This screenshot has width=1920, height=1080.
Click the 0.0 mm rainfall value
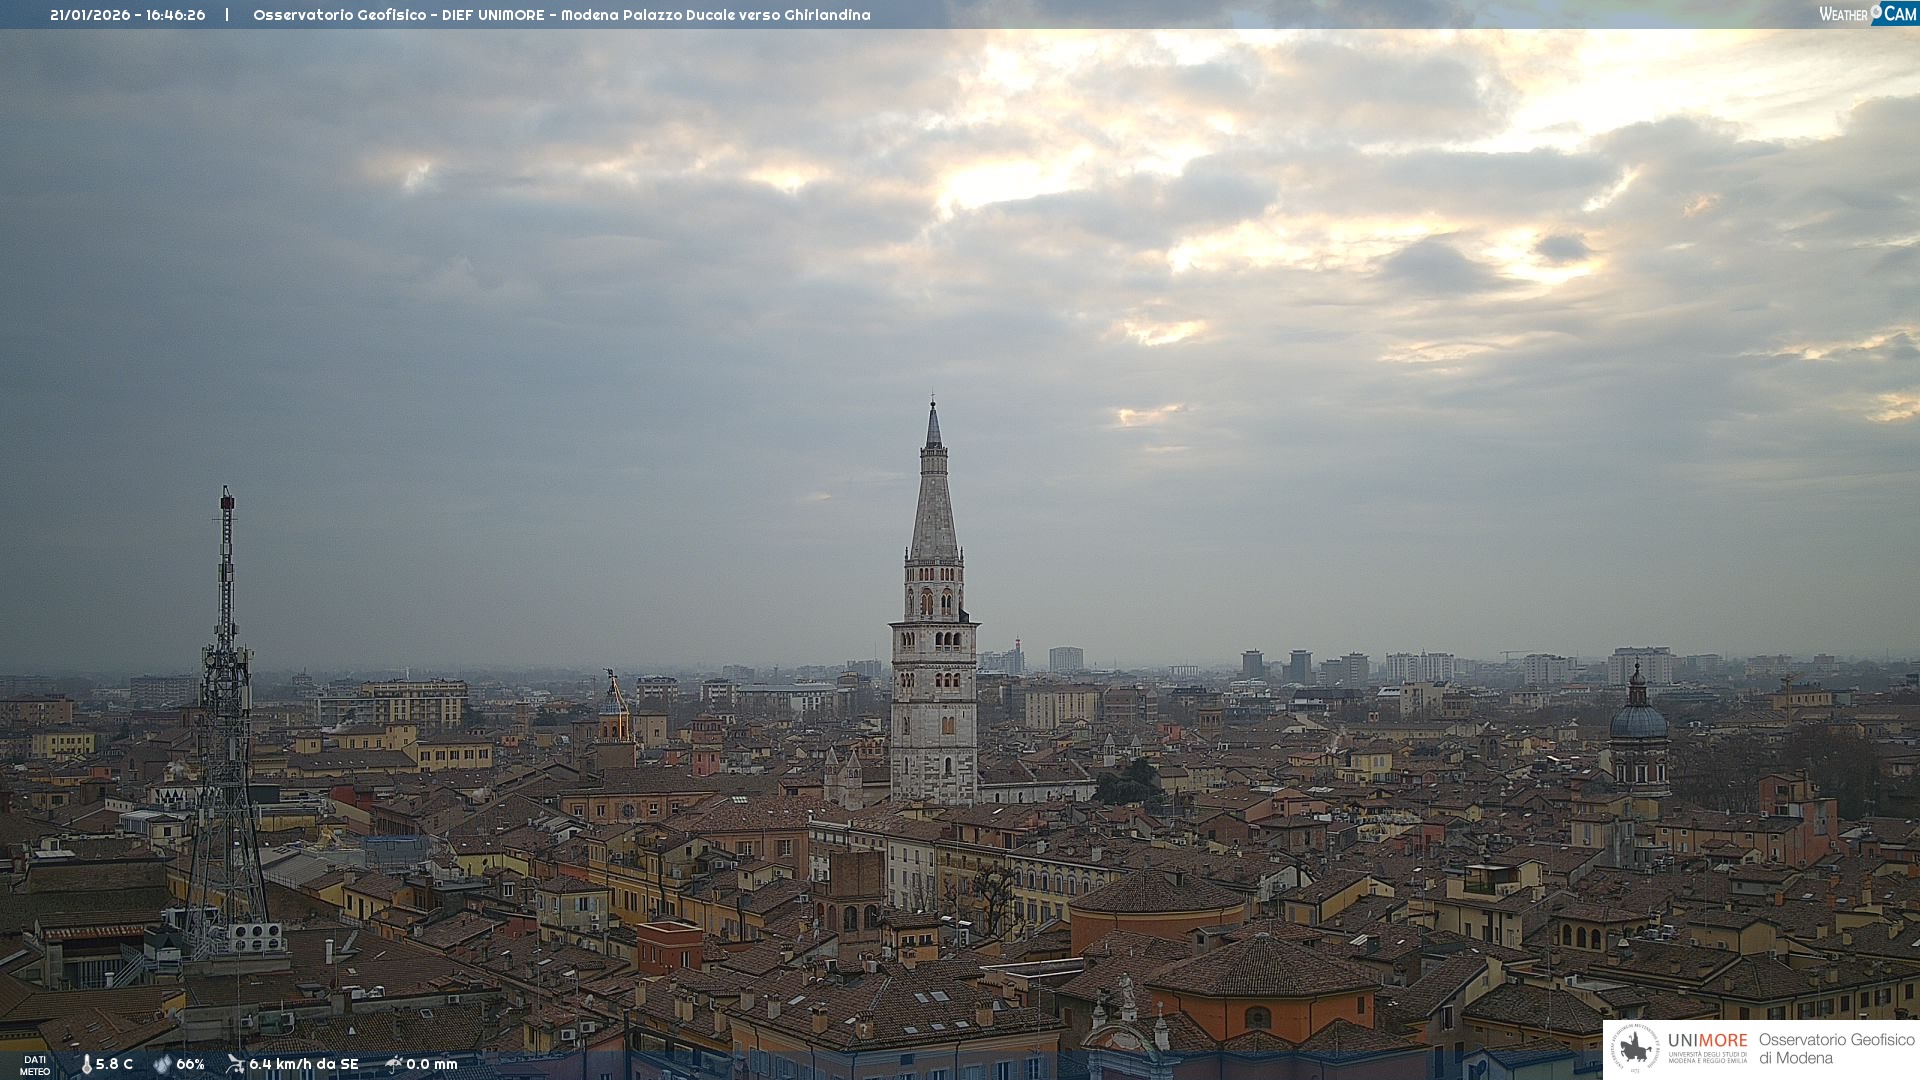431,1065
